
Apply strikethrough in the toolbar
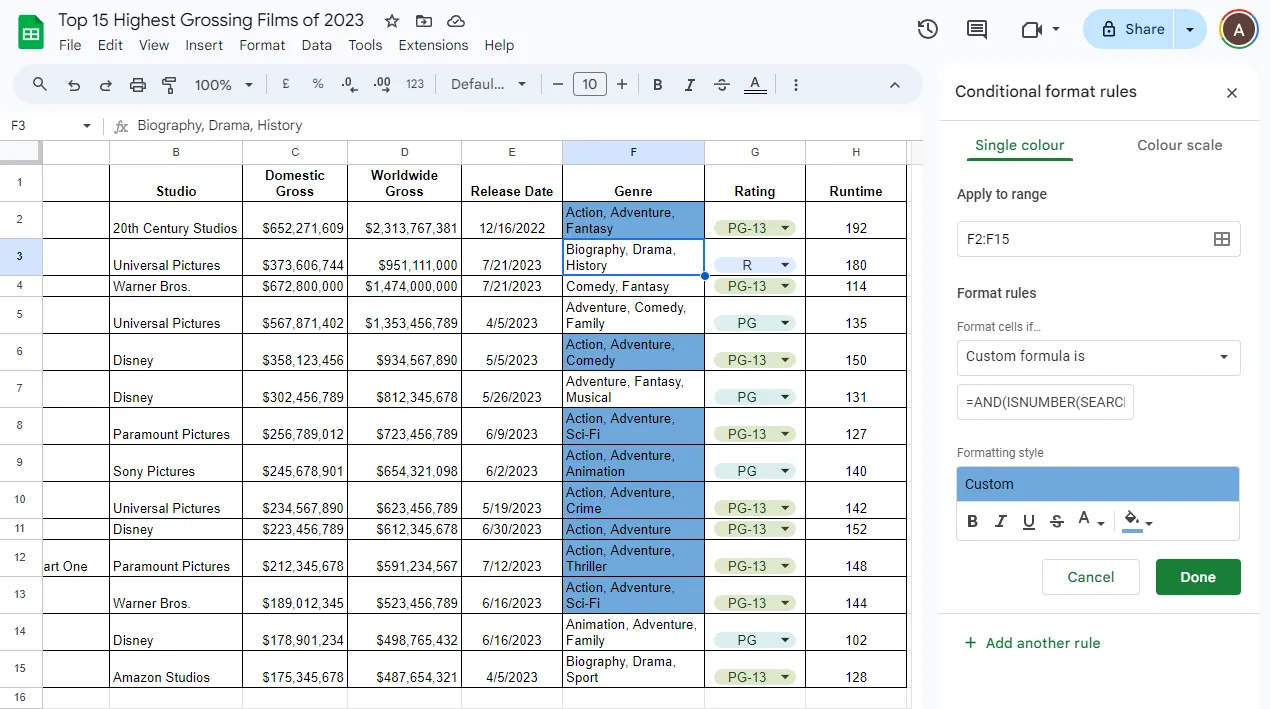coord(722,85)
